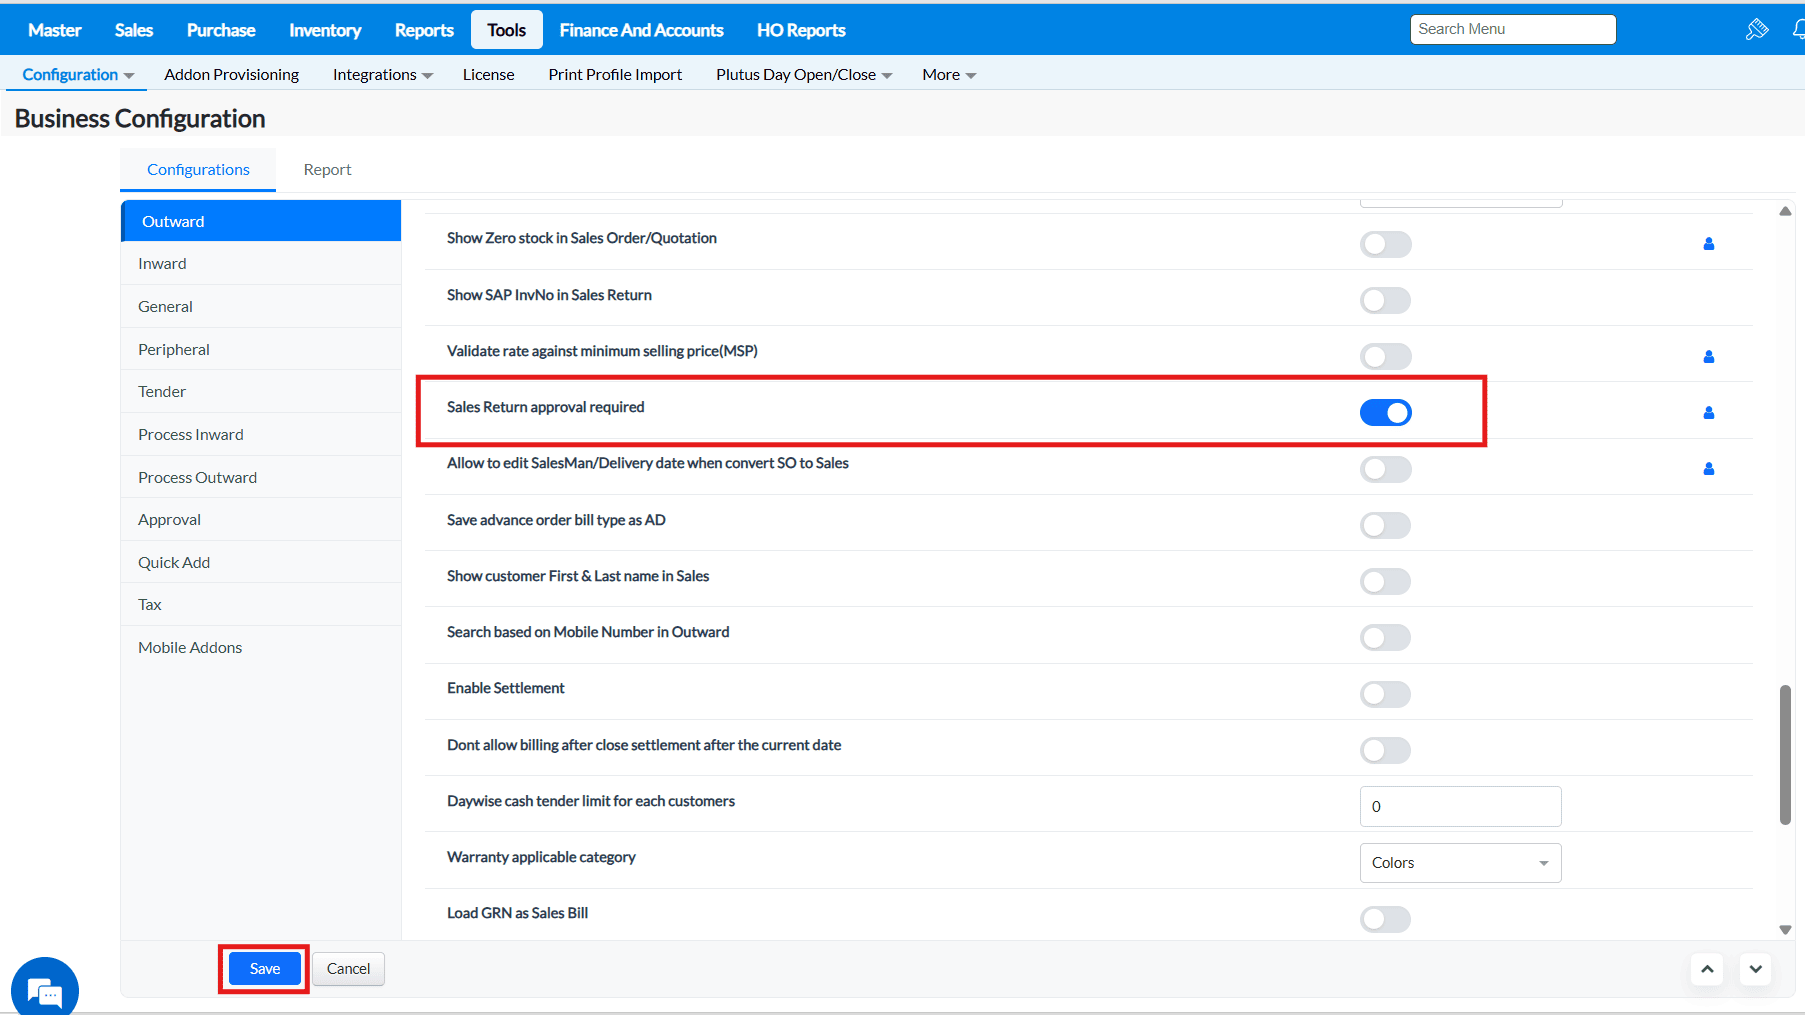Select Tender configuration category
This screenshot has height=1015, width=1805.
pyautogui.click(x=261, y=392)
